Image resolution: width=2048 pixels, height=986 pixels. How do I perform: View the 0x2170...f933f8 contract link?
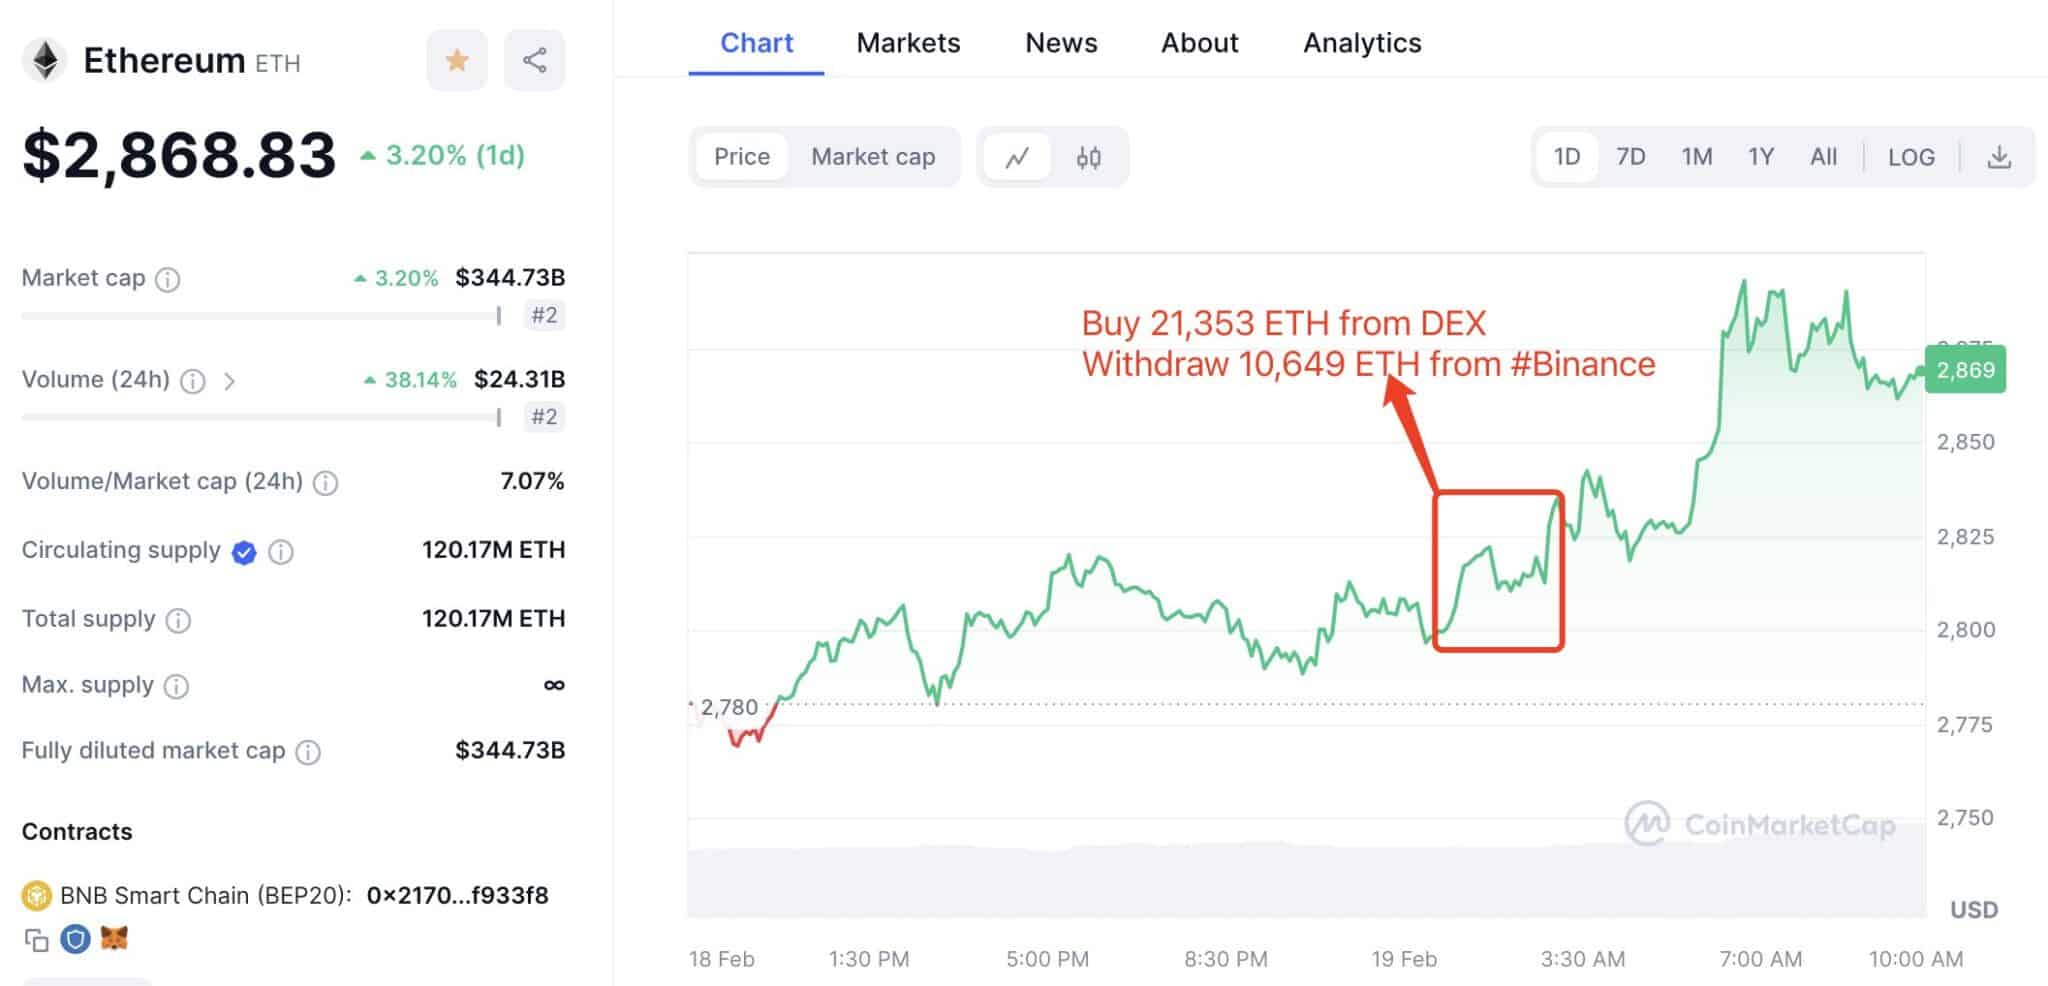click(455, 895)
